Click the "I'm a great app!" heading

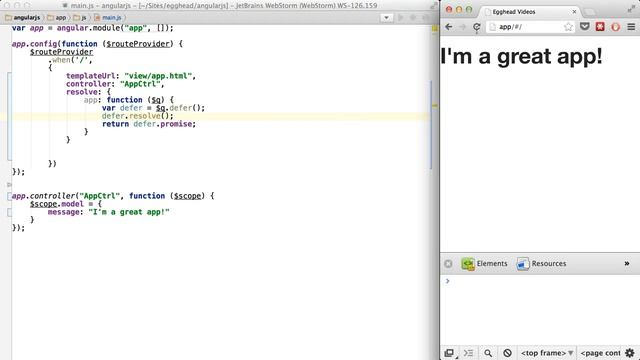coord(521,56)
